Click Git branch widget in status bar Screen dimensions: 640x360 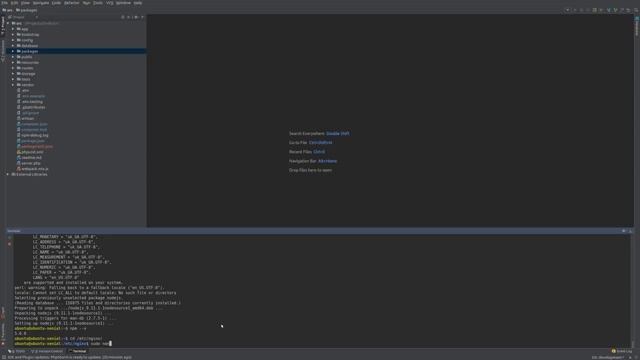pos(608,357)
